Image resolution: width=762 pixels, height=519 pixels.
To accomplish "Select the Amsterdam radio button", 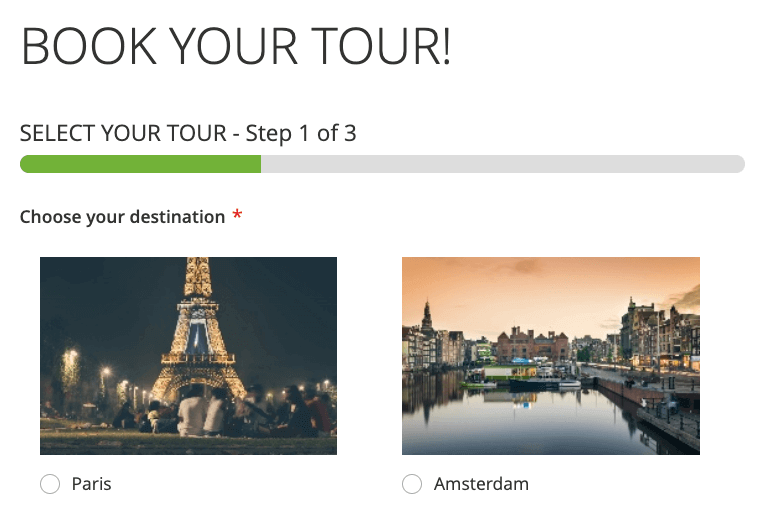I will point(411,485).
